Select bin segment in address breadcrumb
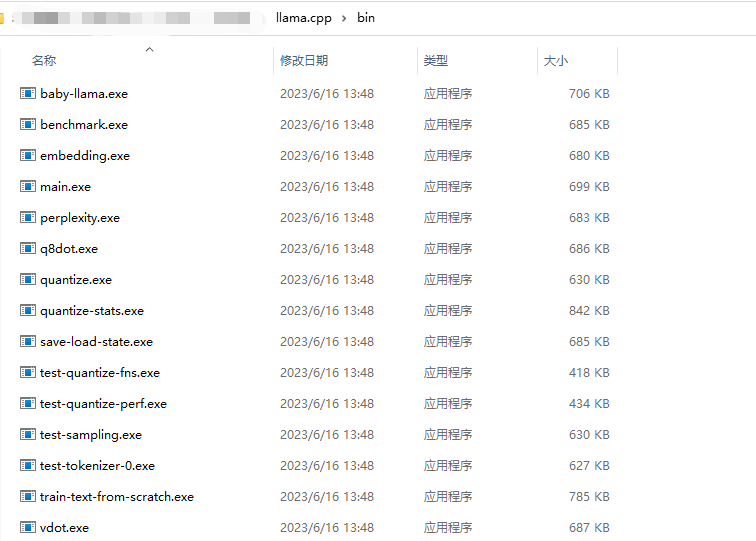Screen dimensions: 756x541 pyautogui.click(x=366, y=18)
